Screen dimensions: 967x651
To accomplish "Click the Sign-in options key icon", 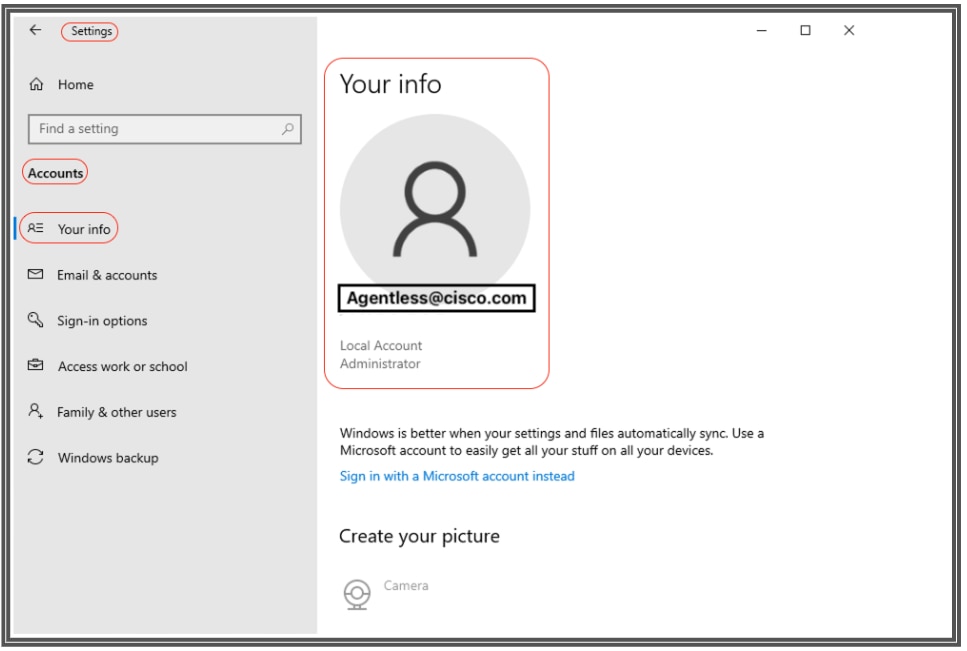I will (36, 319).
